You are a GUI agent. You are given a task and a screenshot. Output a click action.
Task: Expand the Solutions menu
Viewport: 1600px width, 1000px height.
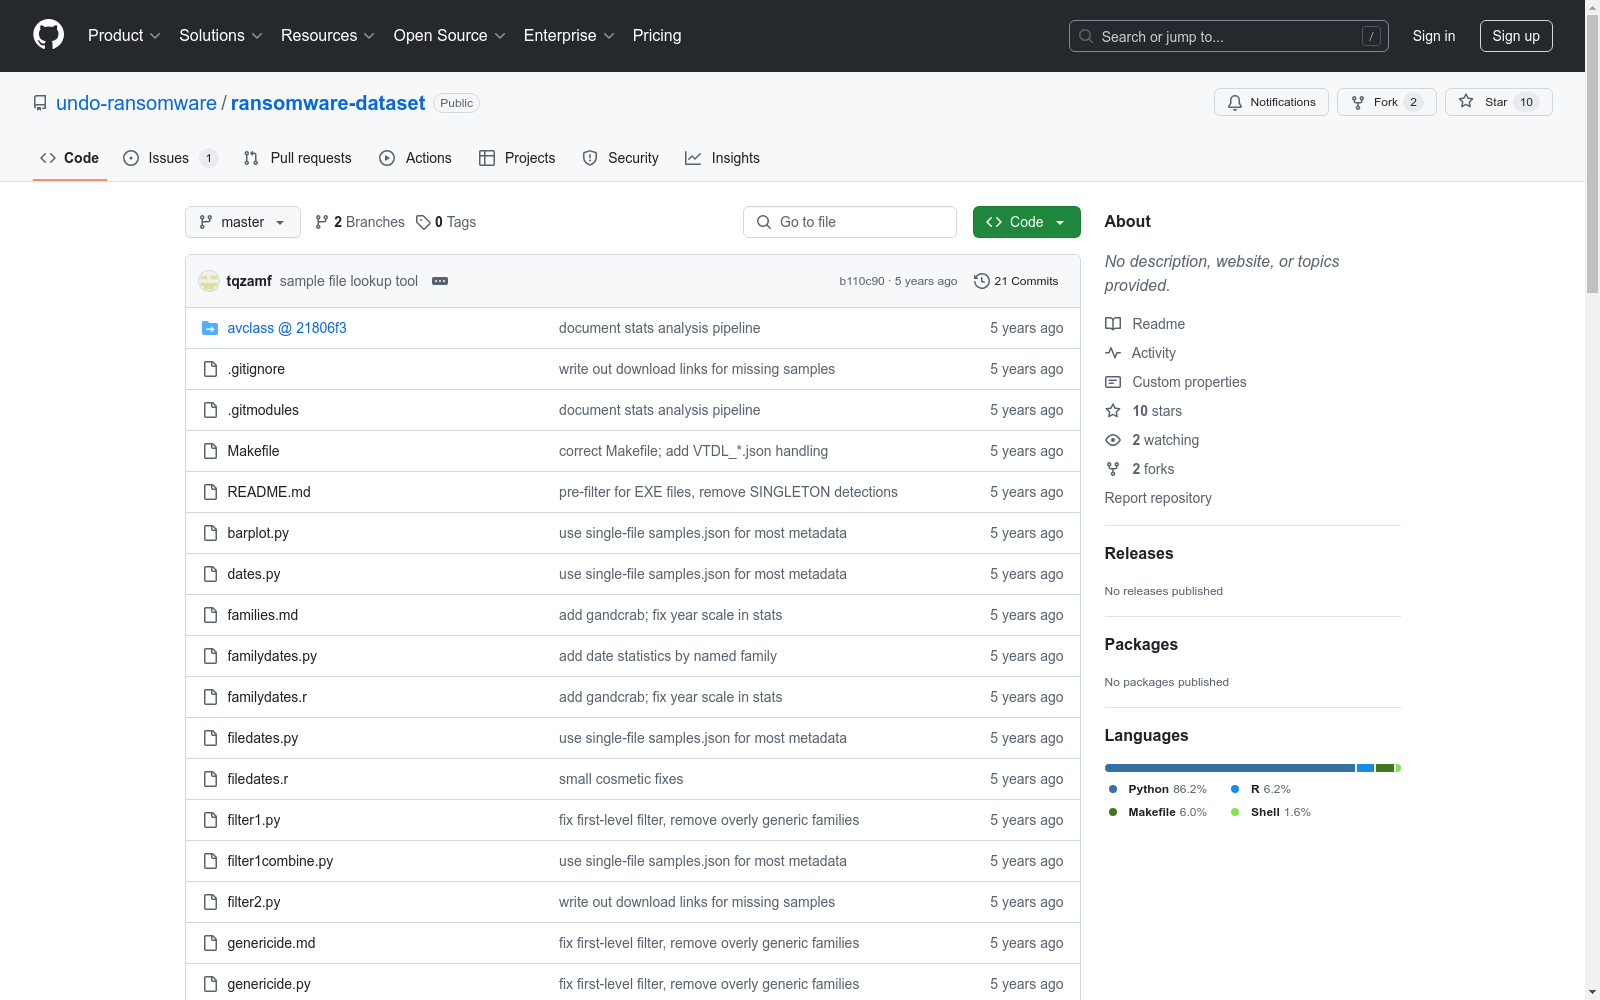click(x=221, y=36)
